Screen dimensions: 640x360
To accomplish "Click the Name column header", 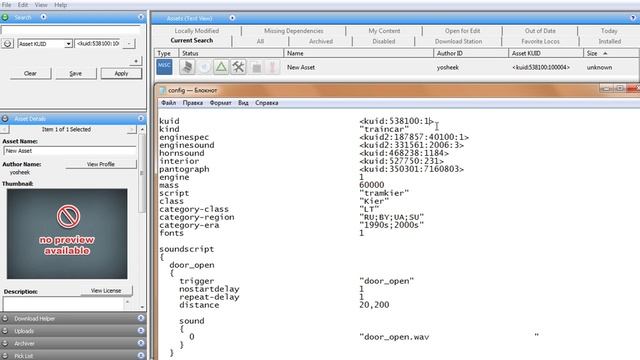I will pos(358,53).
